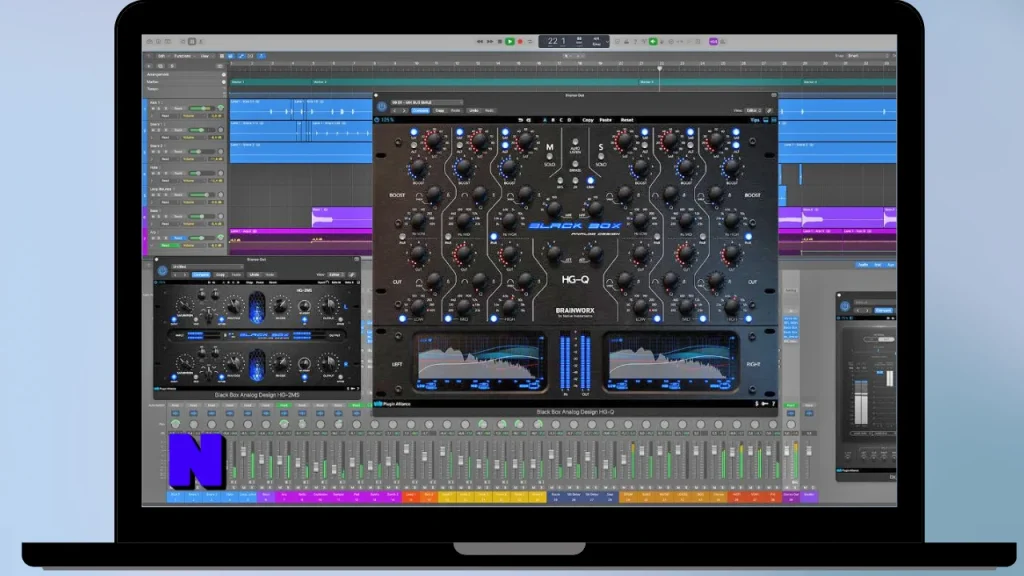The width and height of the screenshot is (1024, 576).
Task: Select settings bank C in HG-Q toolbar
Action: click(x=560, y=120)
